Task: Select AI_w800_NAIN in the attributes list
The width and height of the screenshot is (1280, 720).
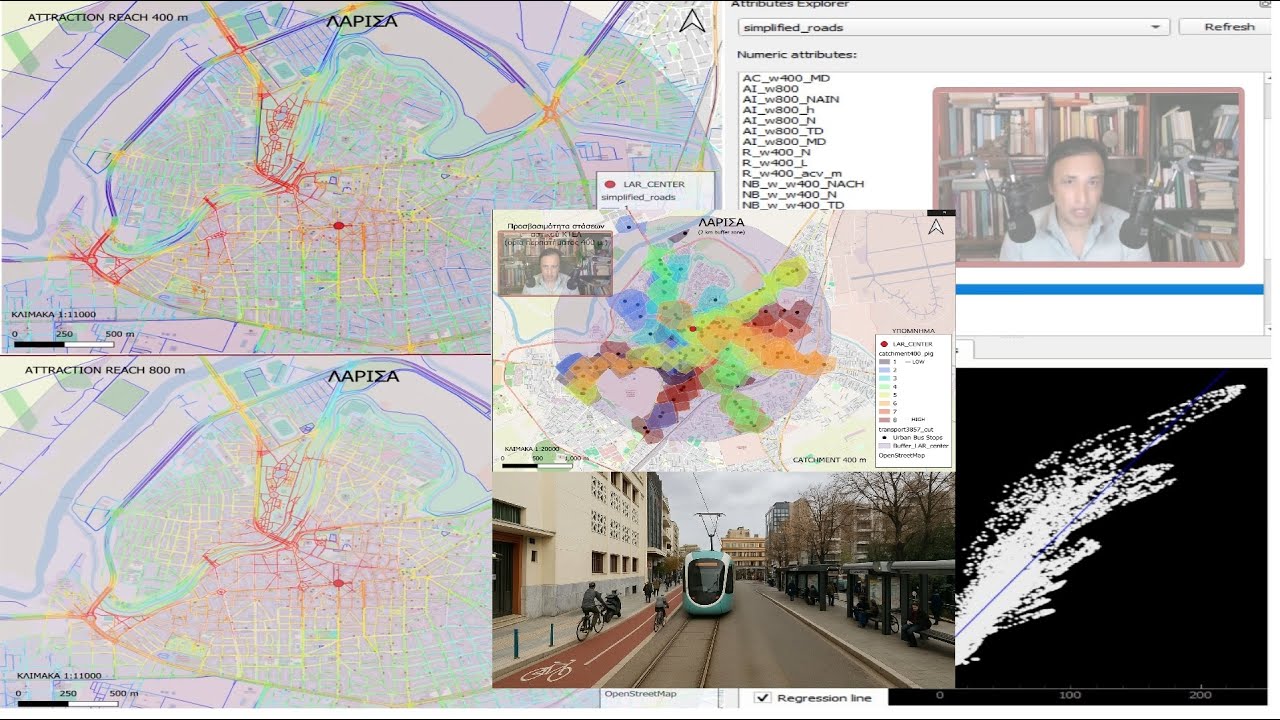Action: pos(791,100)
